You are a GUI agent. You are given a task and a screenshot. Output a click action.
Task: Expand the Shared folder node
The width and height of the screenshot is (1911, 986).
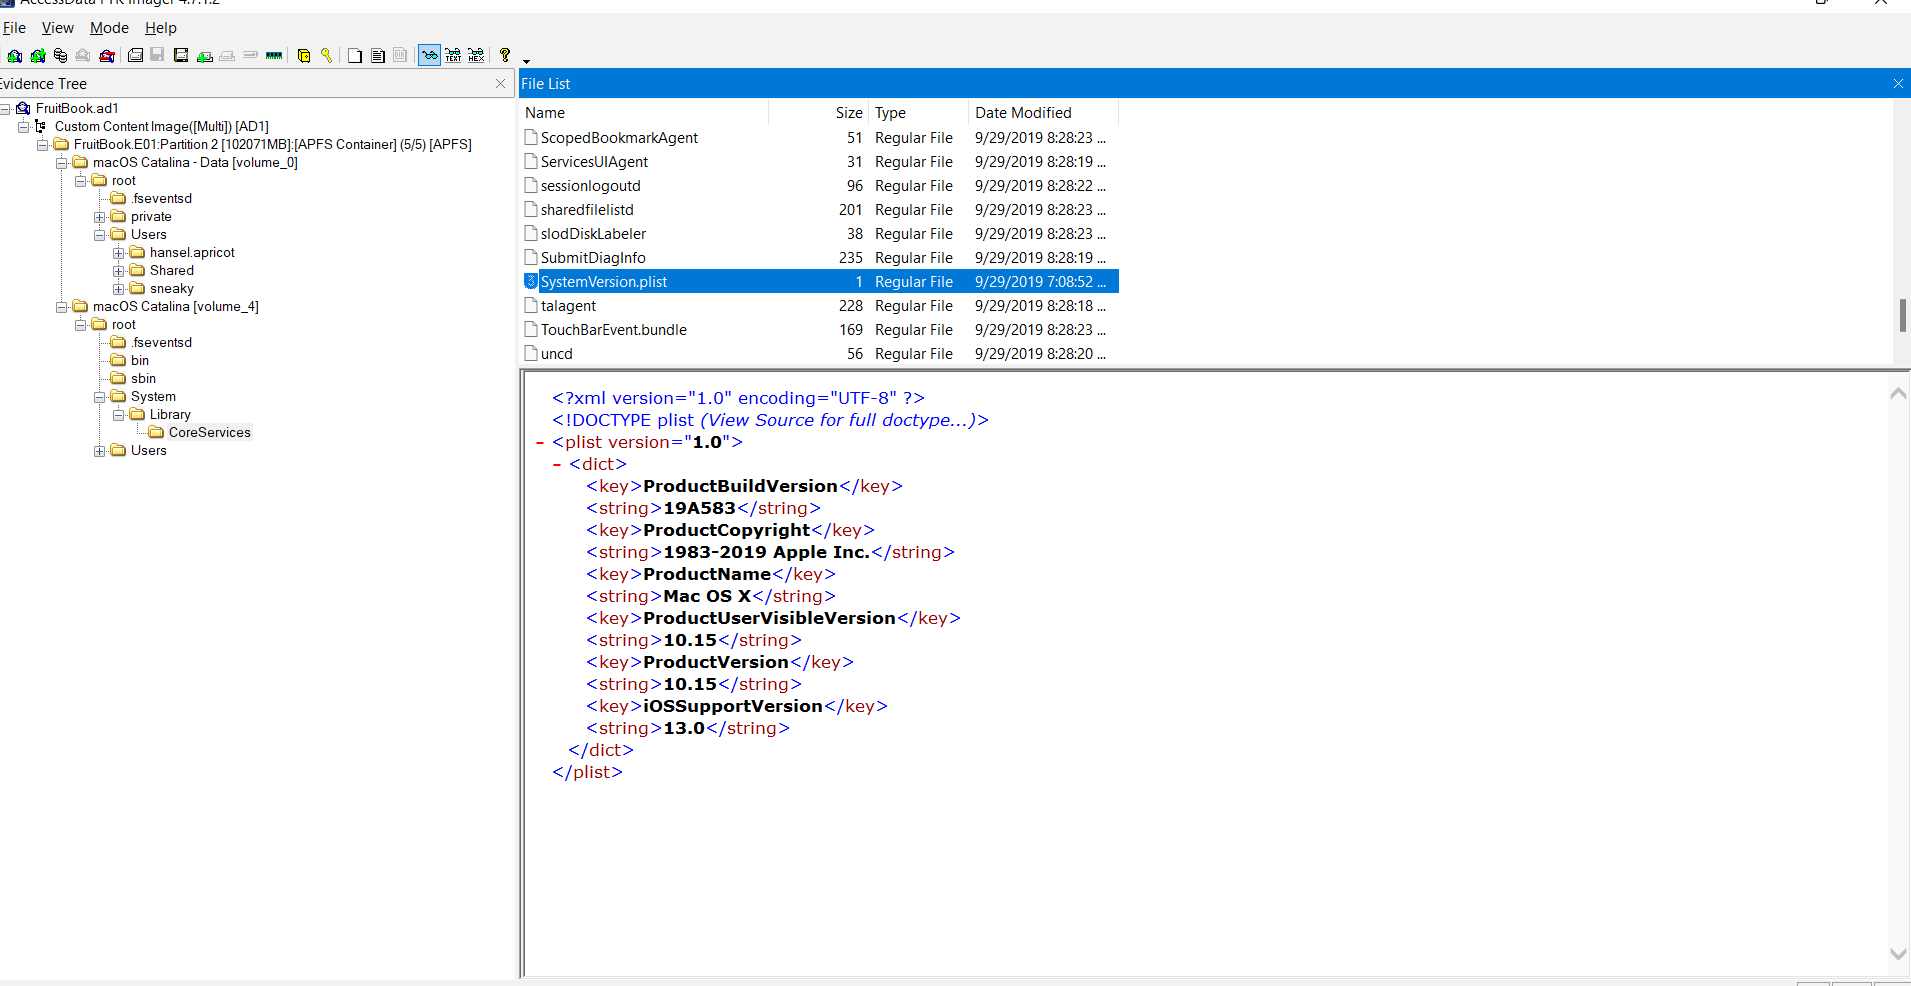tap(119, 270)
